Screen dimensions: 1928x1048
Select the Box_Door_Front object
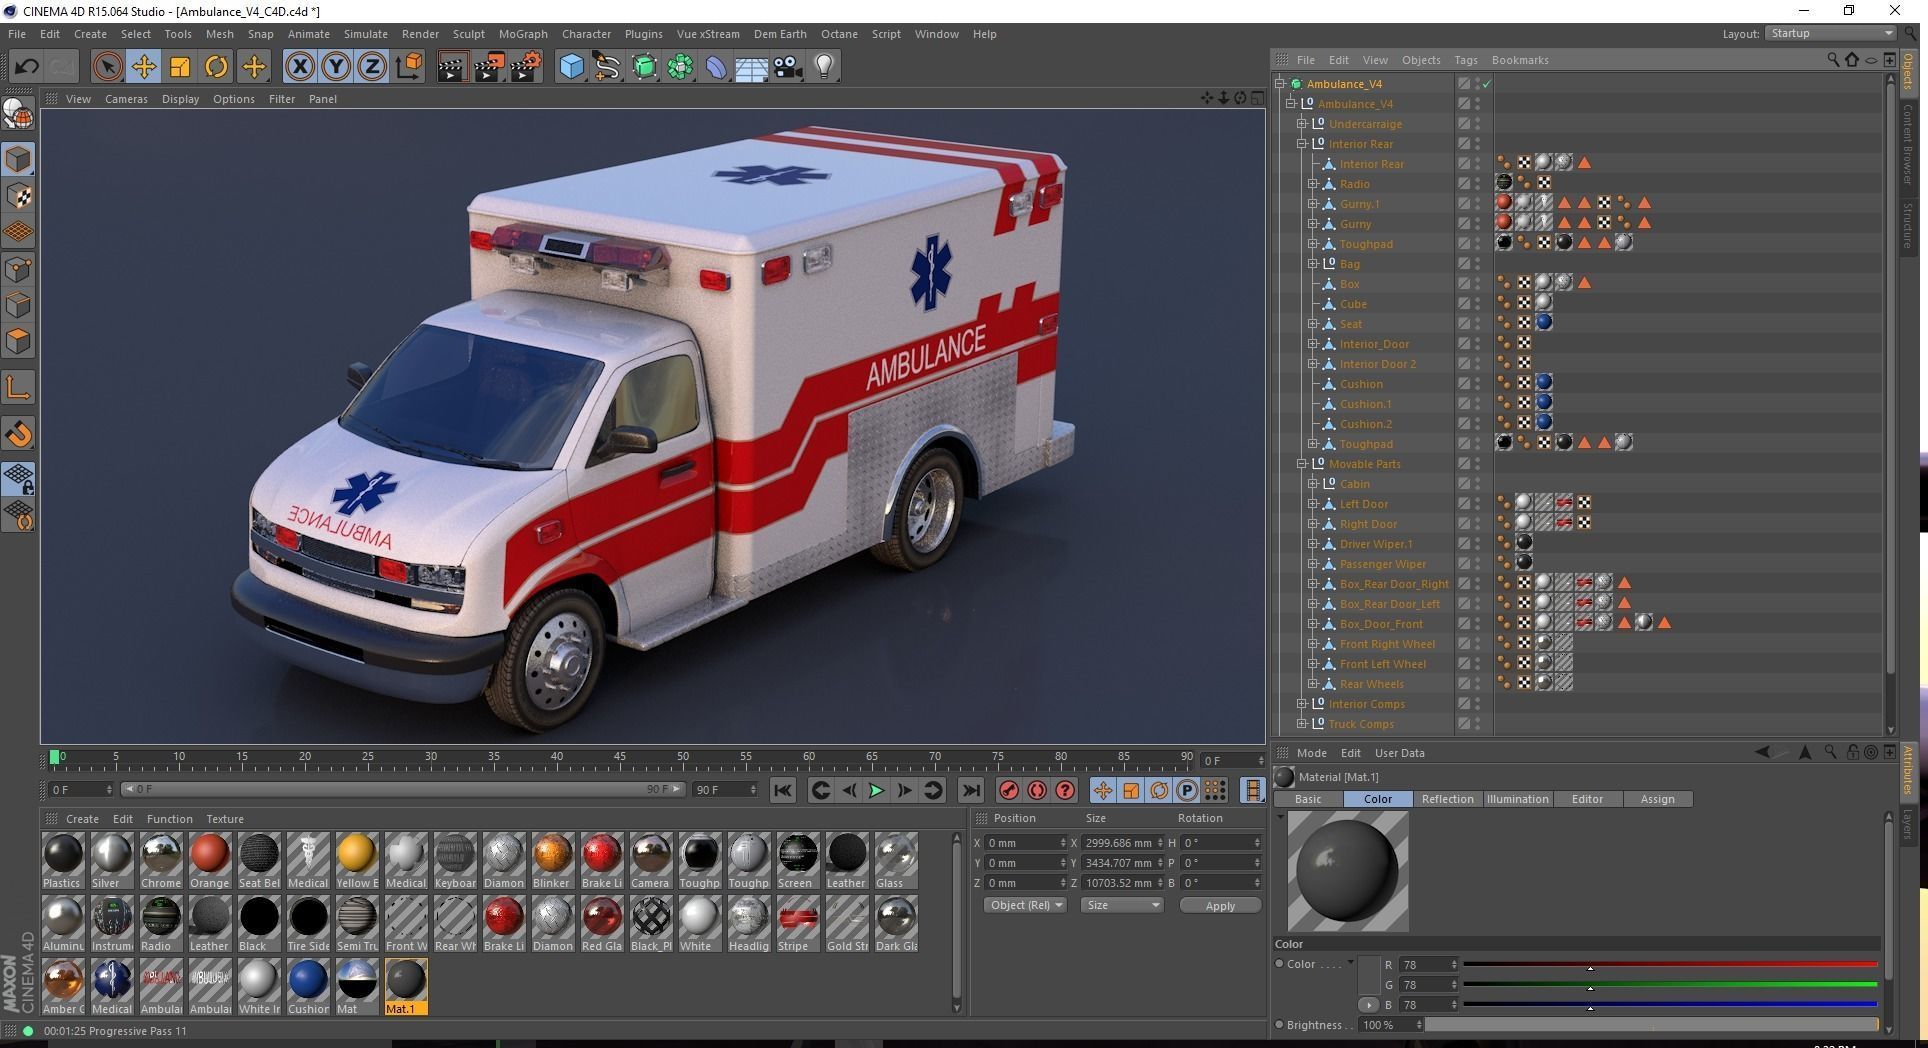[x=1381, y=624]
